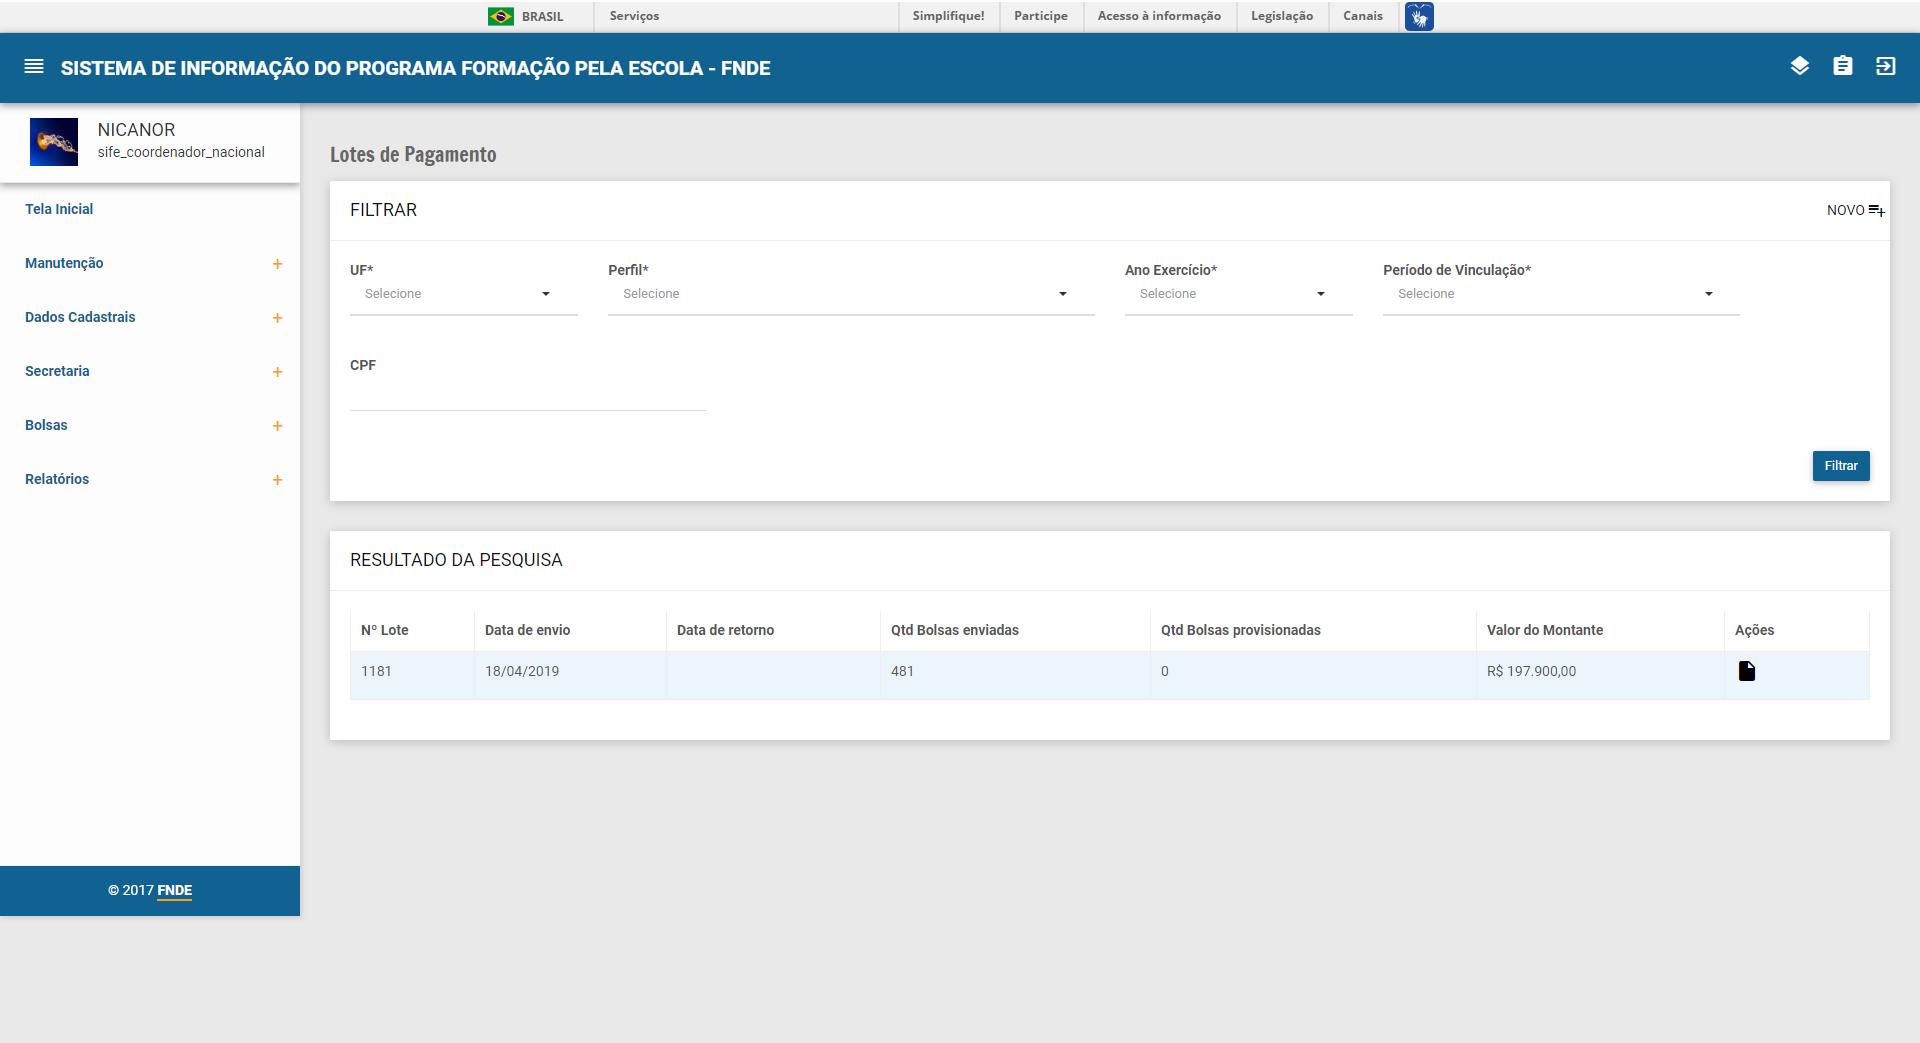Expand the Manutenção menu section
Screen dimensions: 1920x1043
[277, 264]
